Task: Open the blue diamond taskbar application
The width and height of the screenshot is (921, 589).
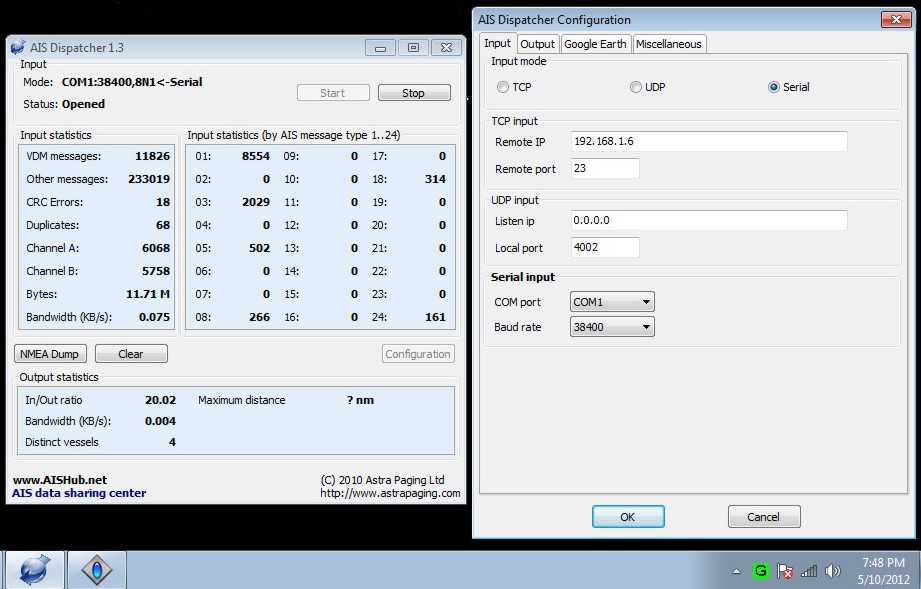Action: click(x=97, y=570)
